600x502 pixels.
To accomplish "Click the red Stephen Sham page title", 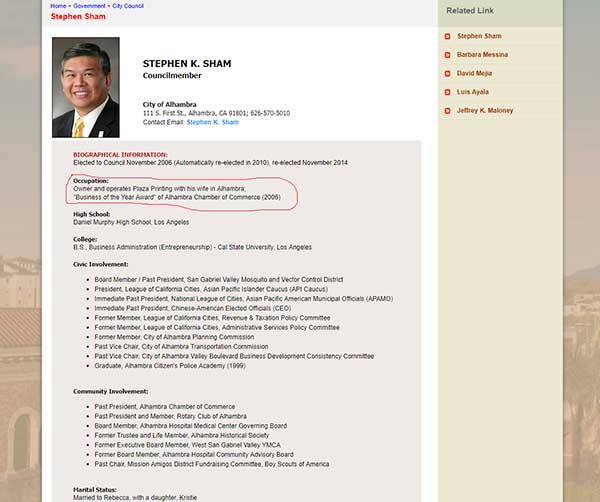I will 77,16.
